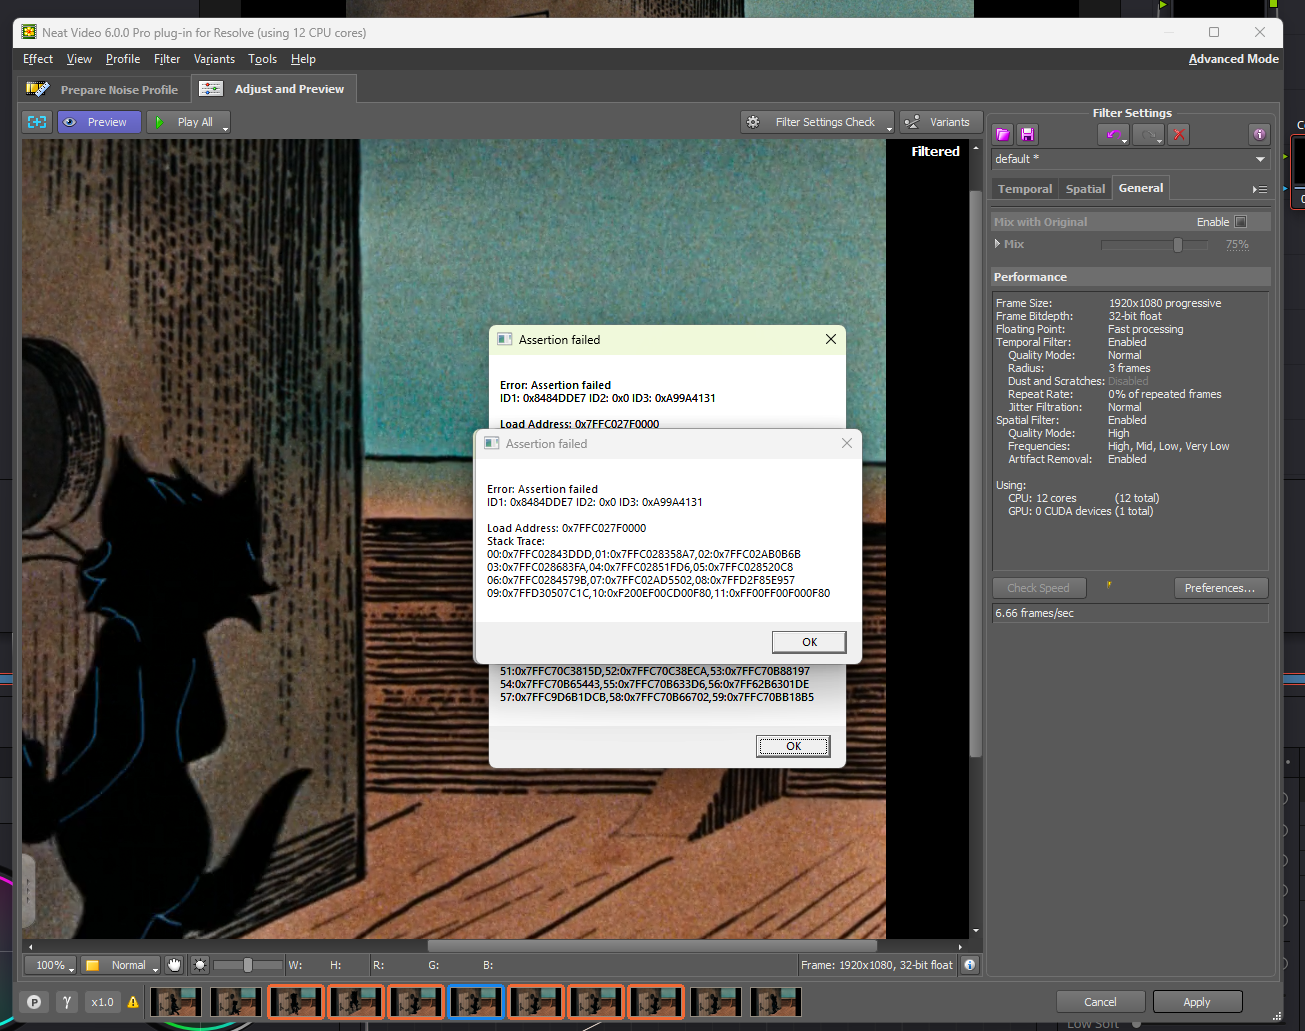Click the undo arrow in Filter Settings

coord(1113,135)
